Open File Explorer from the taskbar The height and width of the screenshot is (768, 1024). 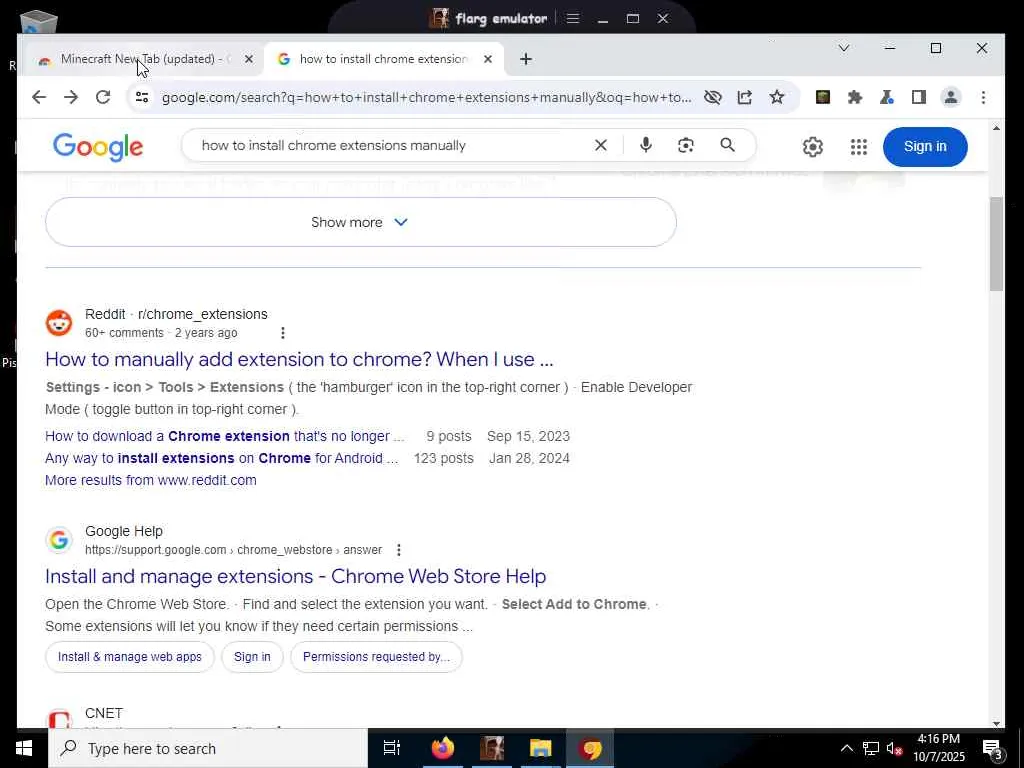click(x=540, y=748)
